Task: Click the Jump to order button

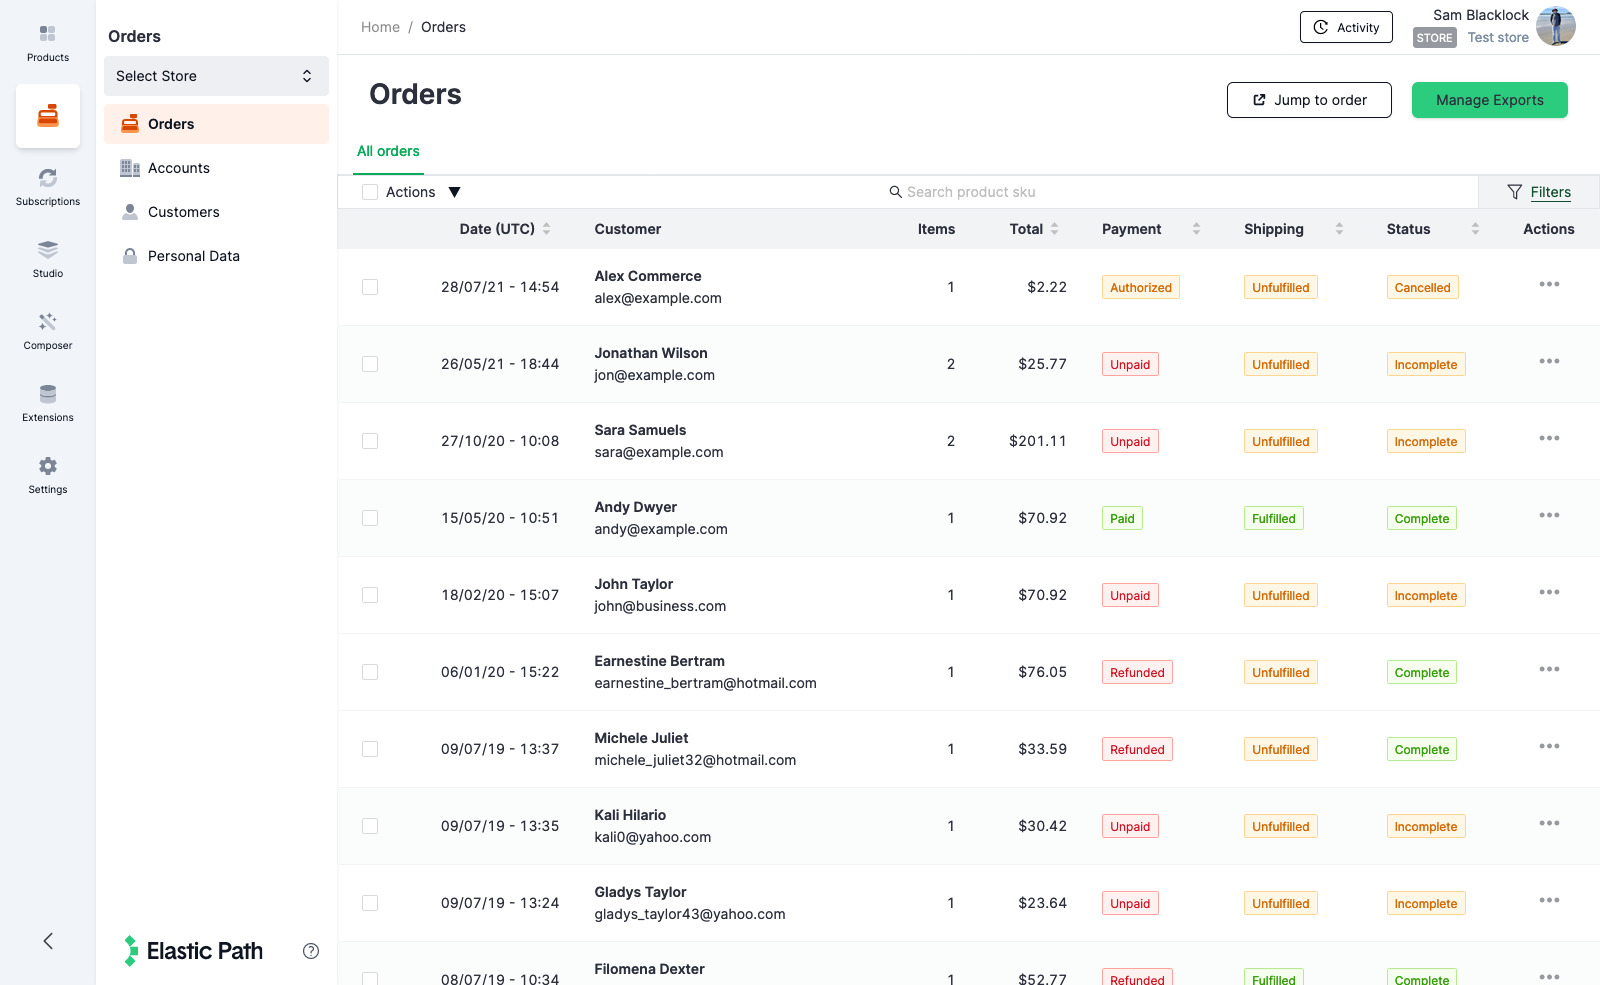Action: pos(1309,100)
